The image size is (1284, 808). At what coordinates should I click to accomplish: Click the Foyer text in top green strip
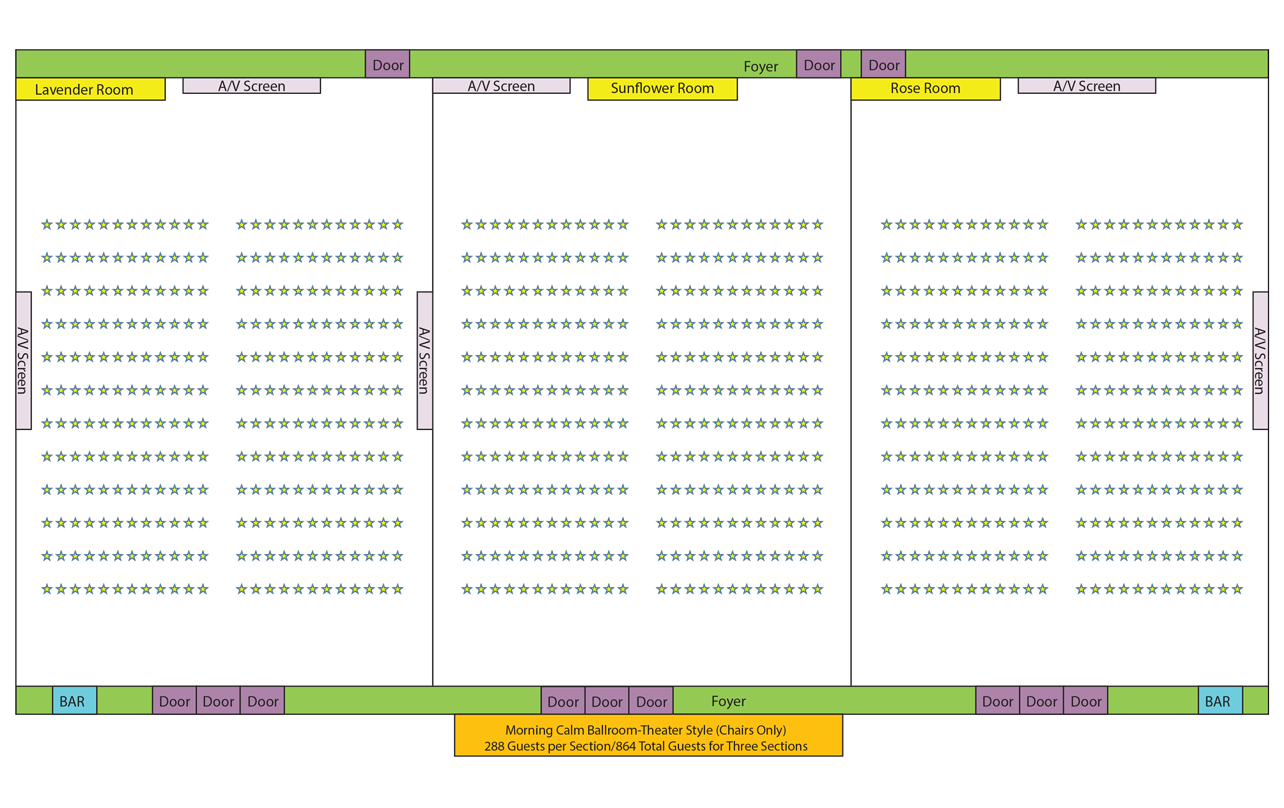[x=761, y=66]
